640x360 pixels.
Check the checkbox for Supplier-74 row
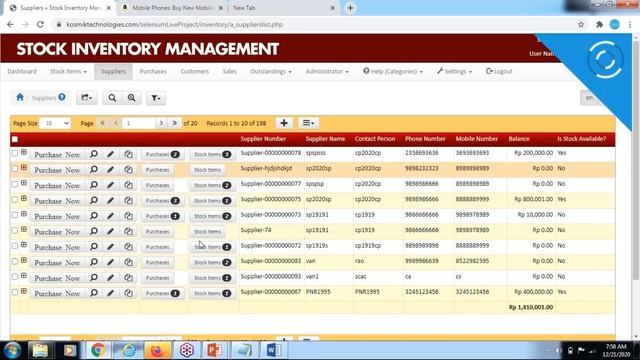click(15, 231)
